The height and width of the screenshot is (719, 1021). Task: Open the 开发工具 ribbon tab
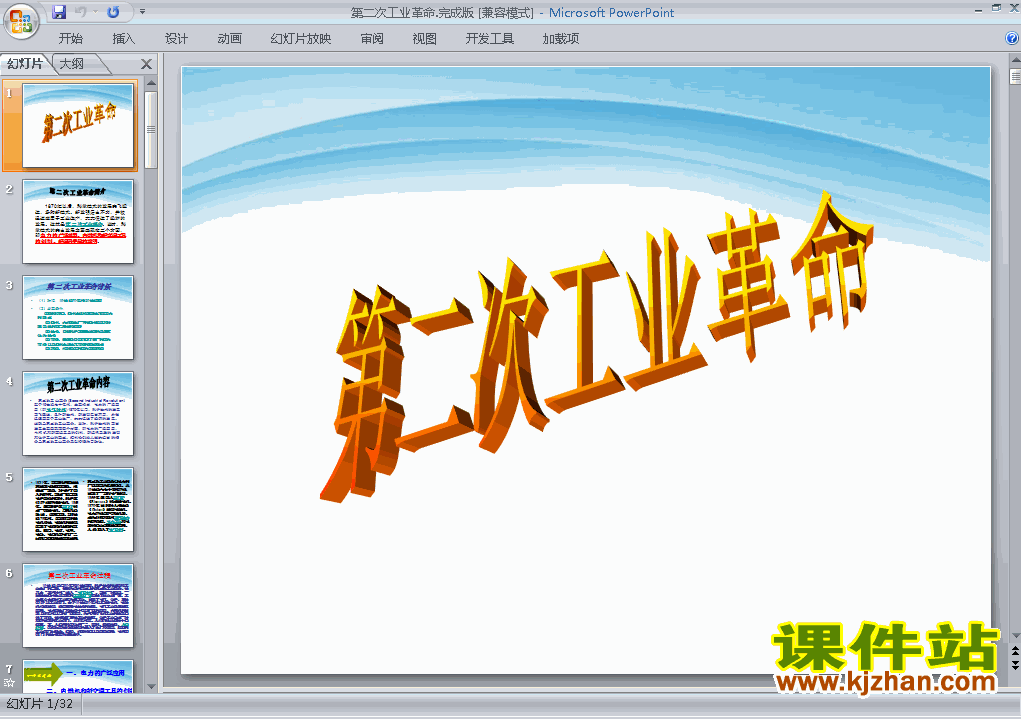(490, 38)
